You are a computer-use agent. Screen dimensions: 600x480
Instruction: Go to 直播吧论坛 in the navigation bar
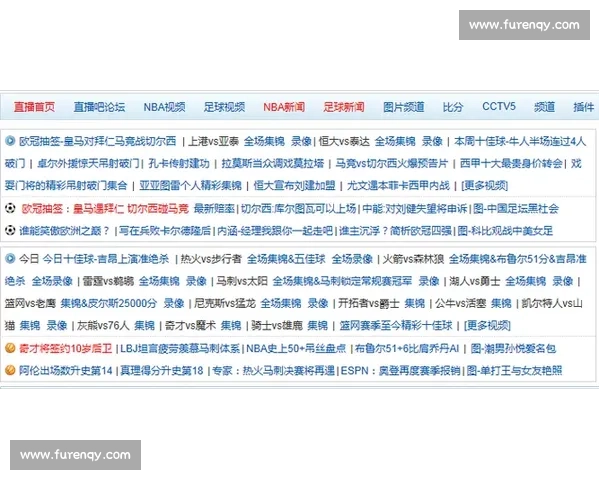99,107
